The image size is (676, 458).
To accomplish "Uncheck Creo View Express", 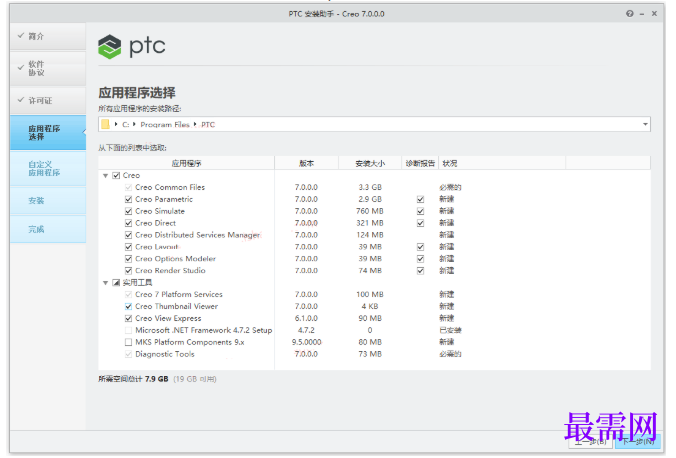I will pyautogui.click(x=128, y=319).
